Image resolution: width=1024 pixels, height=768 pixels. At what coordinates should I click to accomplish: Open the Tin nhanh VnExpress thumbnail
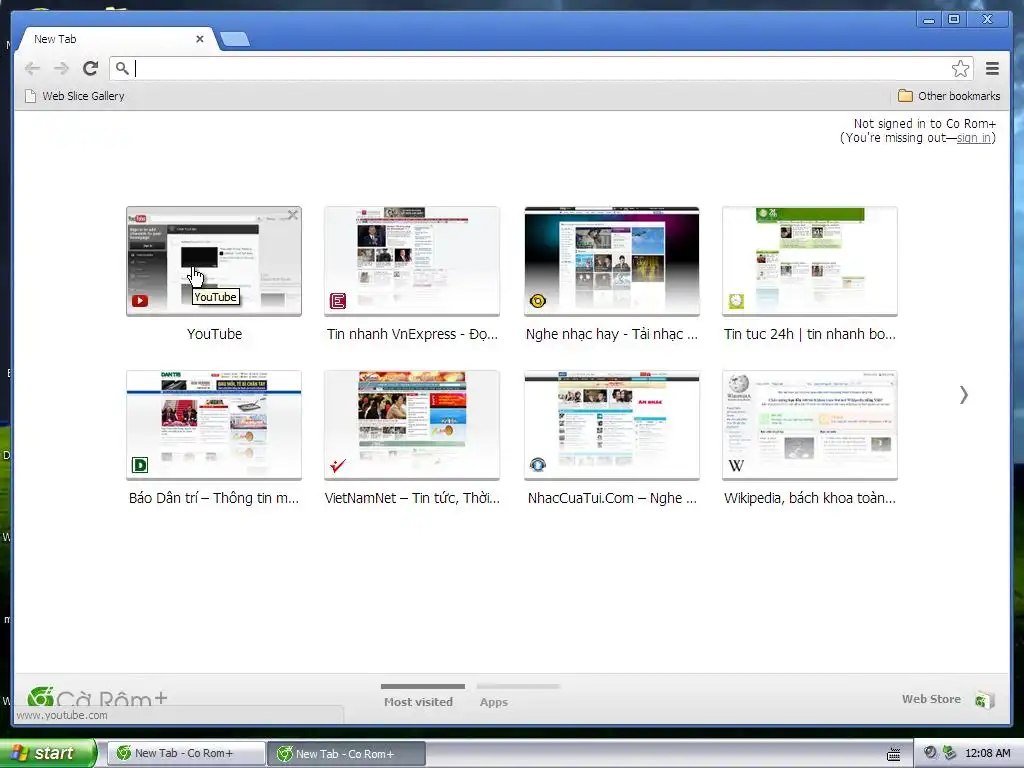412,261
